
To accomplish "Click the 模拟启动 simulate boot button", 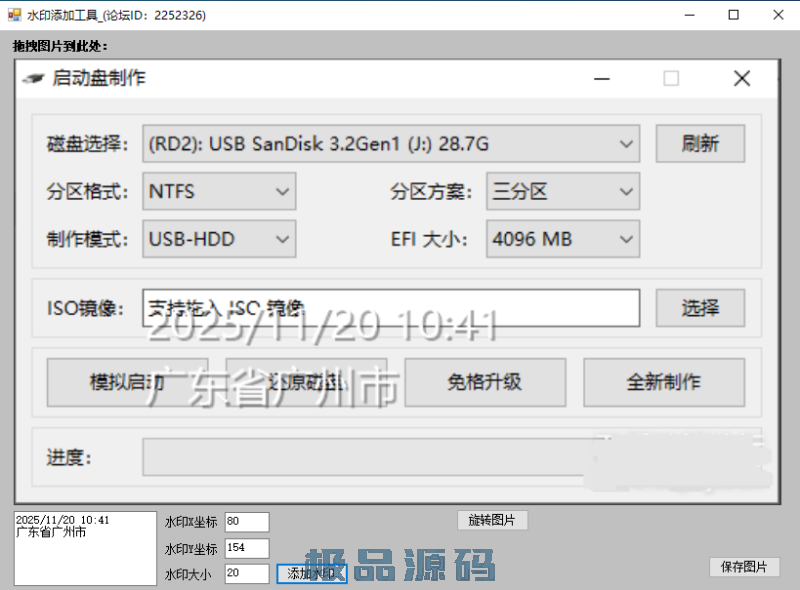I will coord(127,382).
